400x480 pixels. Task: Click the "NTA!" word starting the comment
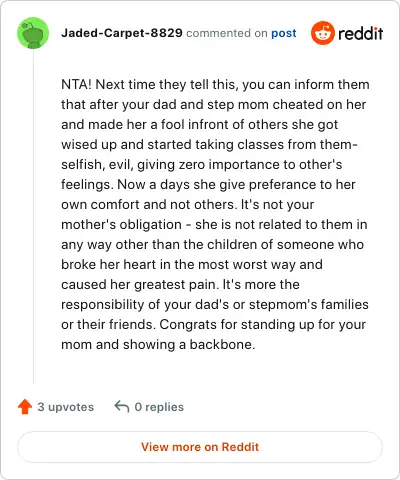[76, 84]
